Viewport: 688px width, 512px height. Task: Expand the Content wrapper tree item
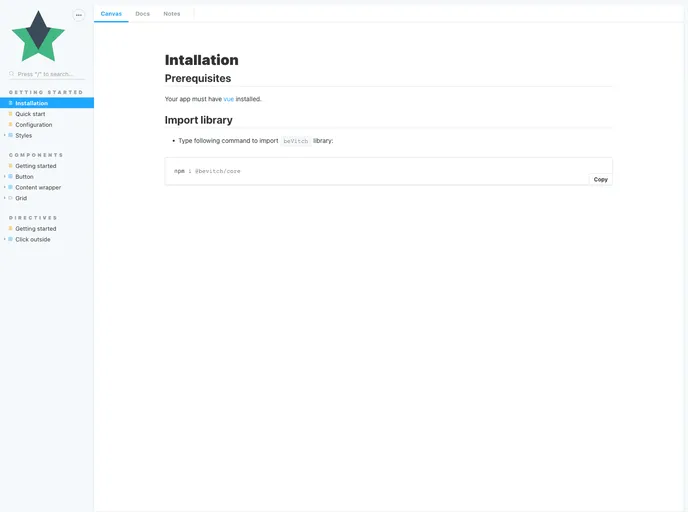(x=5, y=187)
